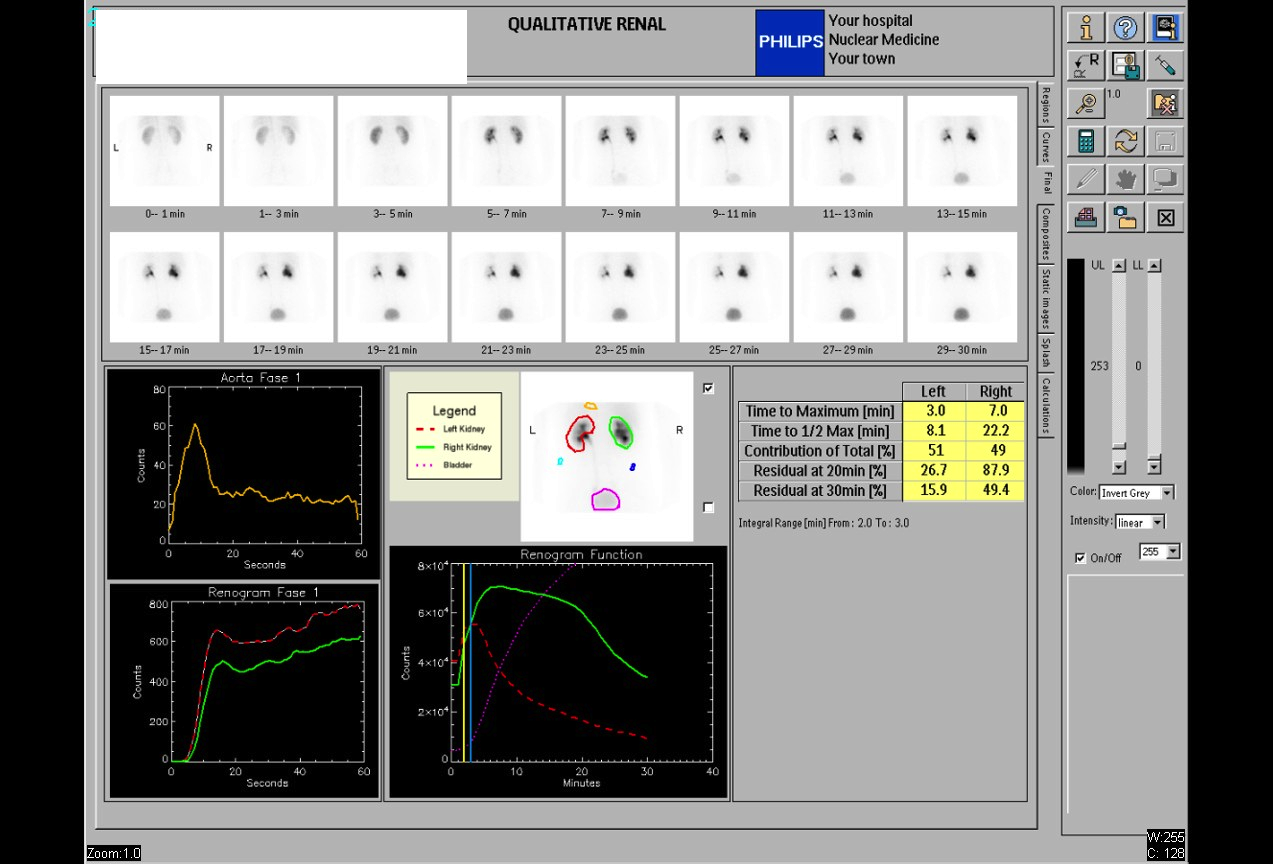
Task: Open the Composites tab
Action: [x=1046, y=232]
